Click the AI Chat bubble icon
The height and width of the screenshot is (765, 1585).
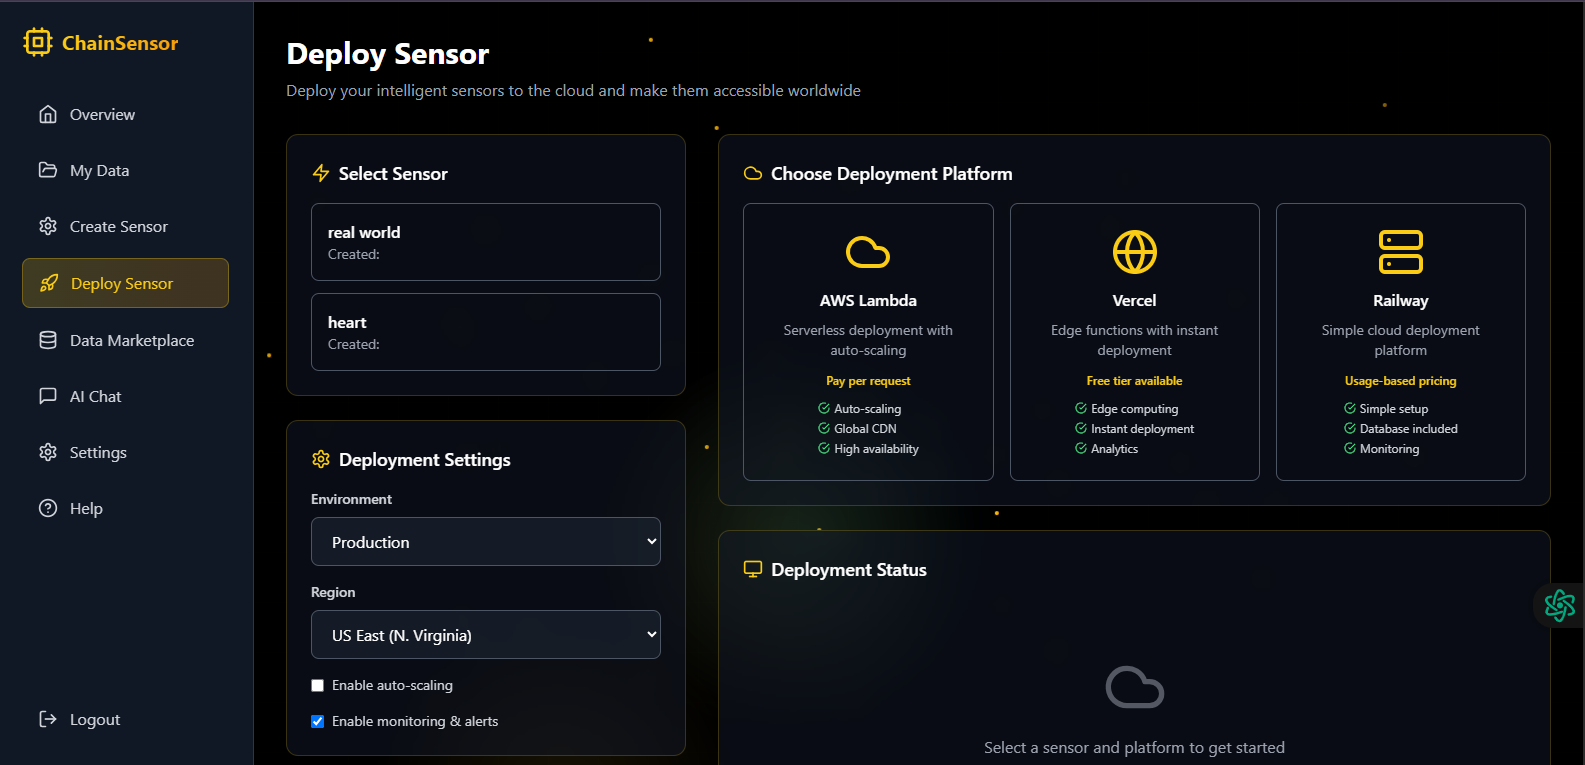[x=48, y=396]
